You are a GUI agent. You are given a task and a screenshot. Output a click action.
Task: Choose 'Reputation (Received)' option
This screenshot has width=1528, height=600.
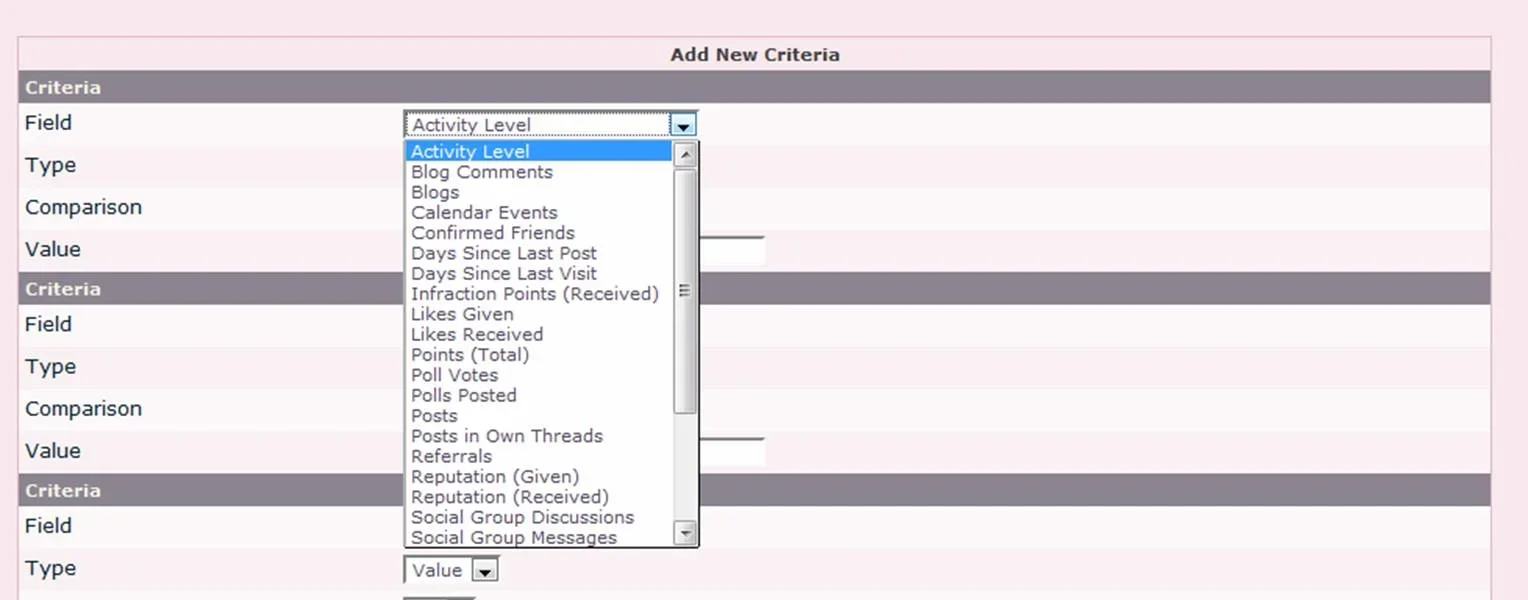pyautogui.click(x=539, y=497)
